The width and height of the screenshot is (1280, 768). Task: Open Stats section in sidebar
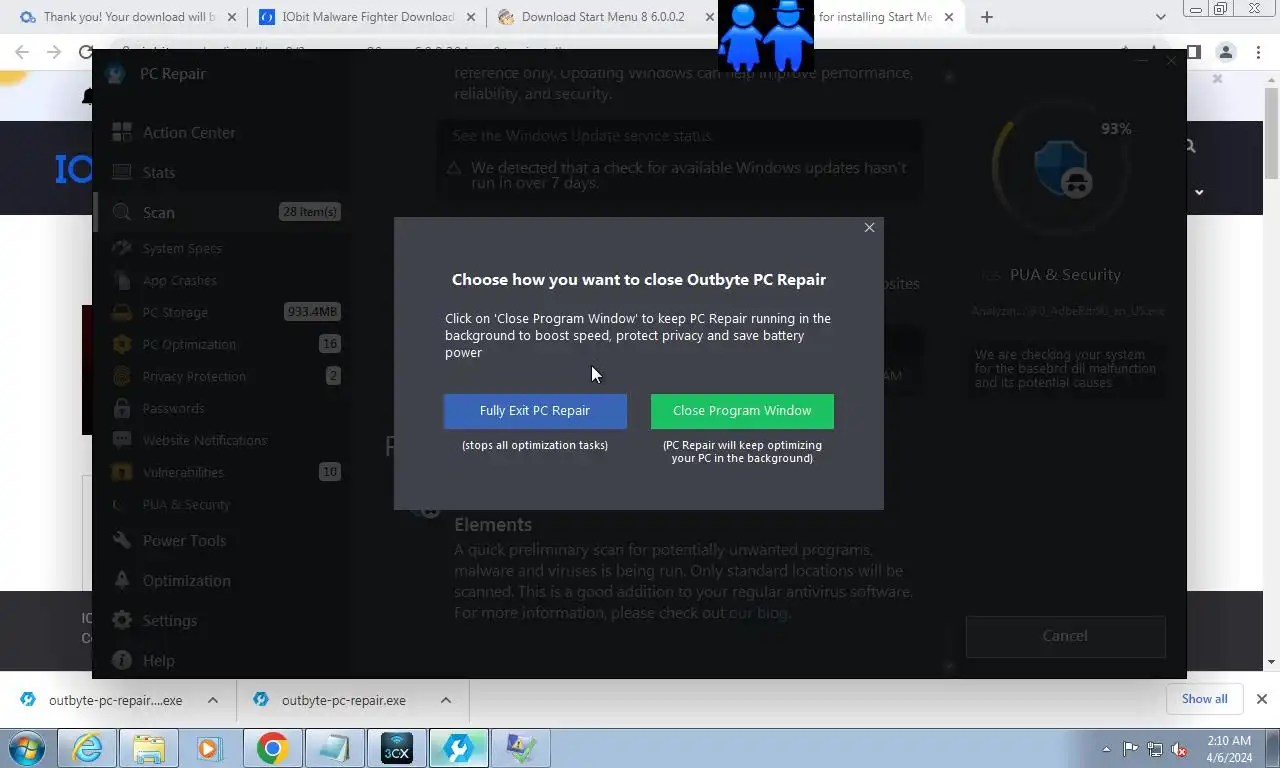click(158, 172)
